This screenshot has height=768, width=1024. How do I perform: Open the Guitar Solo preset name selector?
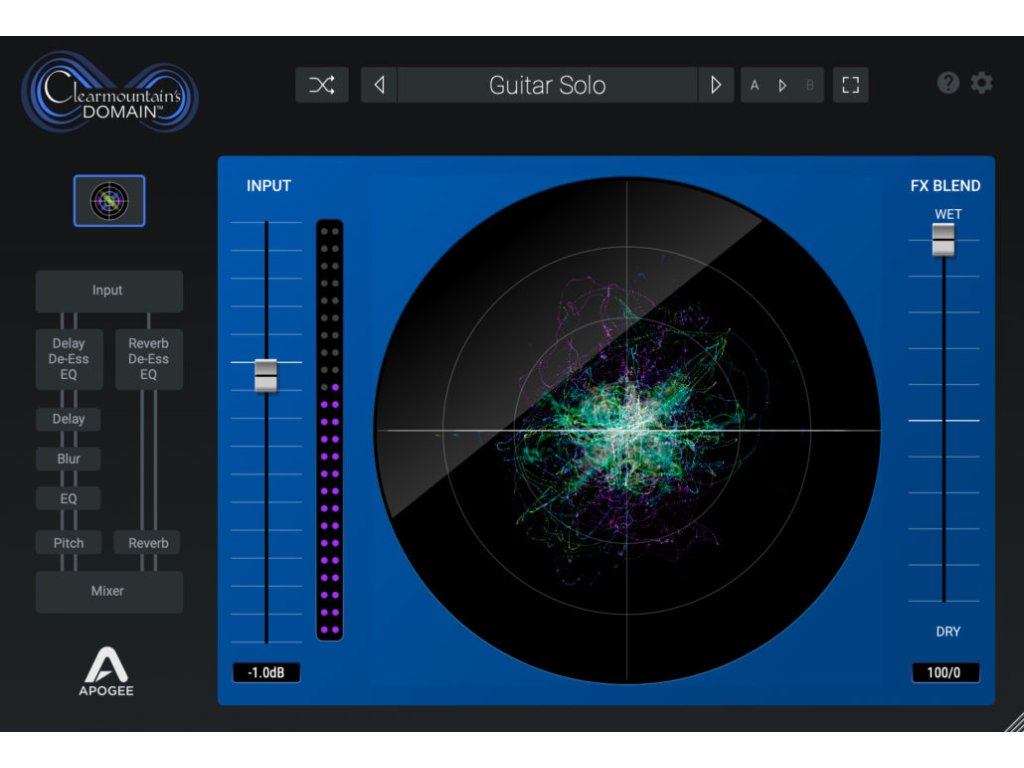point(547,85)
